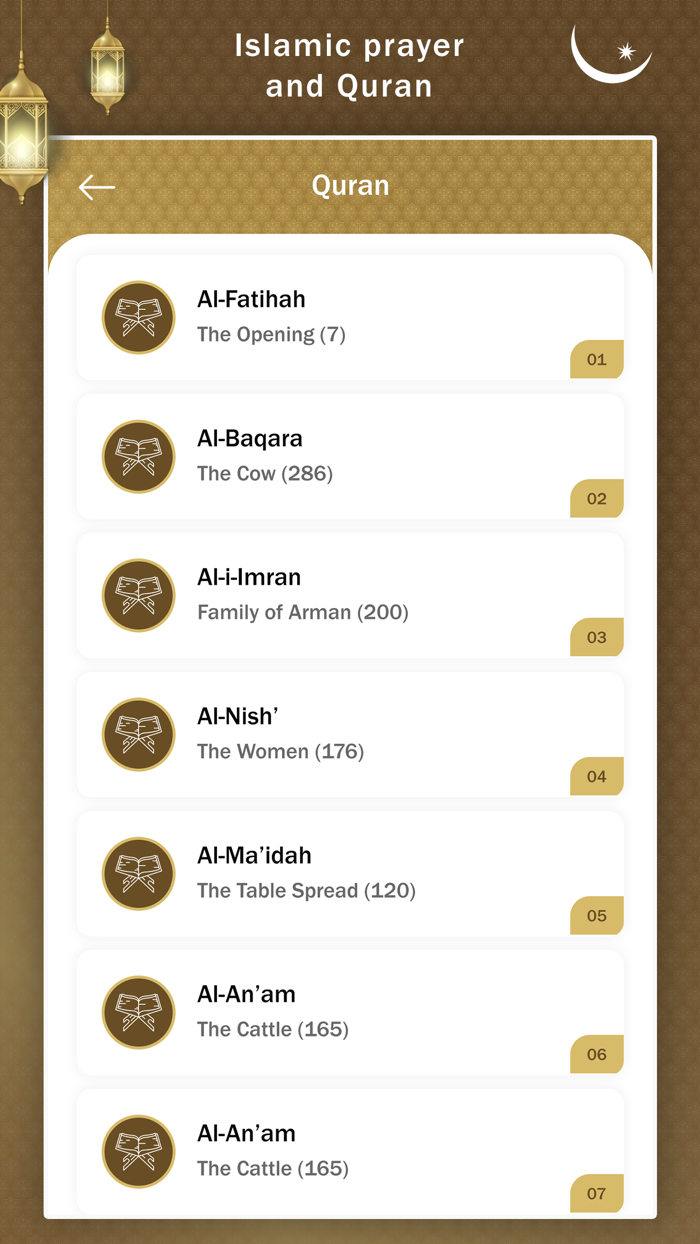Tap the 01 number badge on Al-Fatihah card
The width and height of the screenshot is (700, 1244).
pos(596,359)
